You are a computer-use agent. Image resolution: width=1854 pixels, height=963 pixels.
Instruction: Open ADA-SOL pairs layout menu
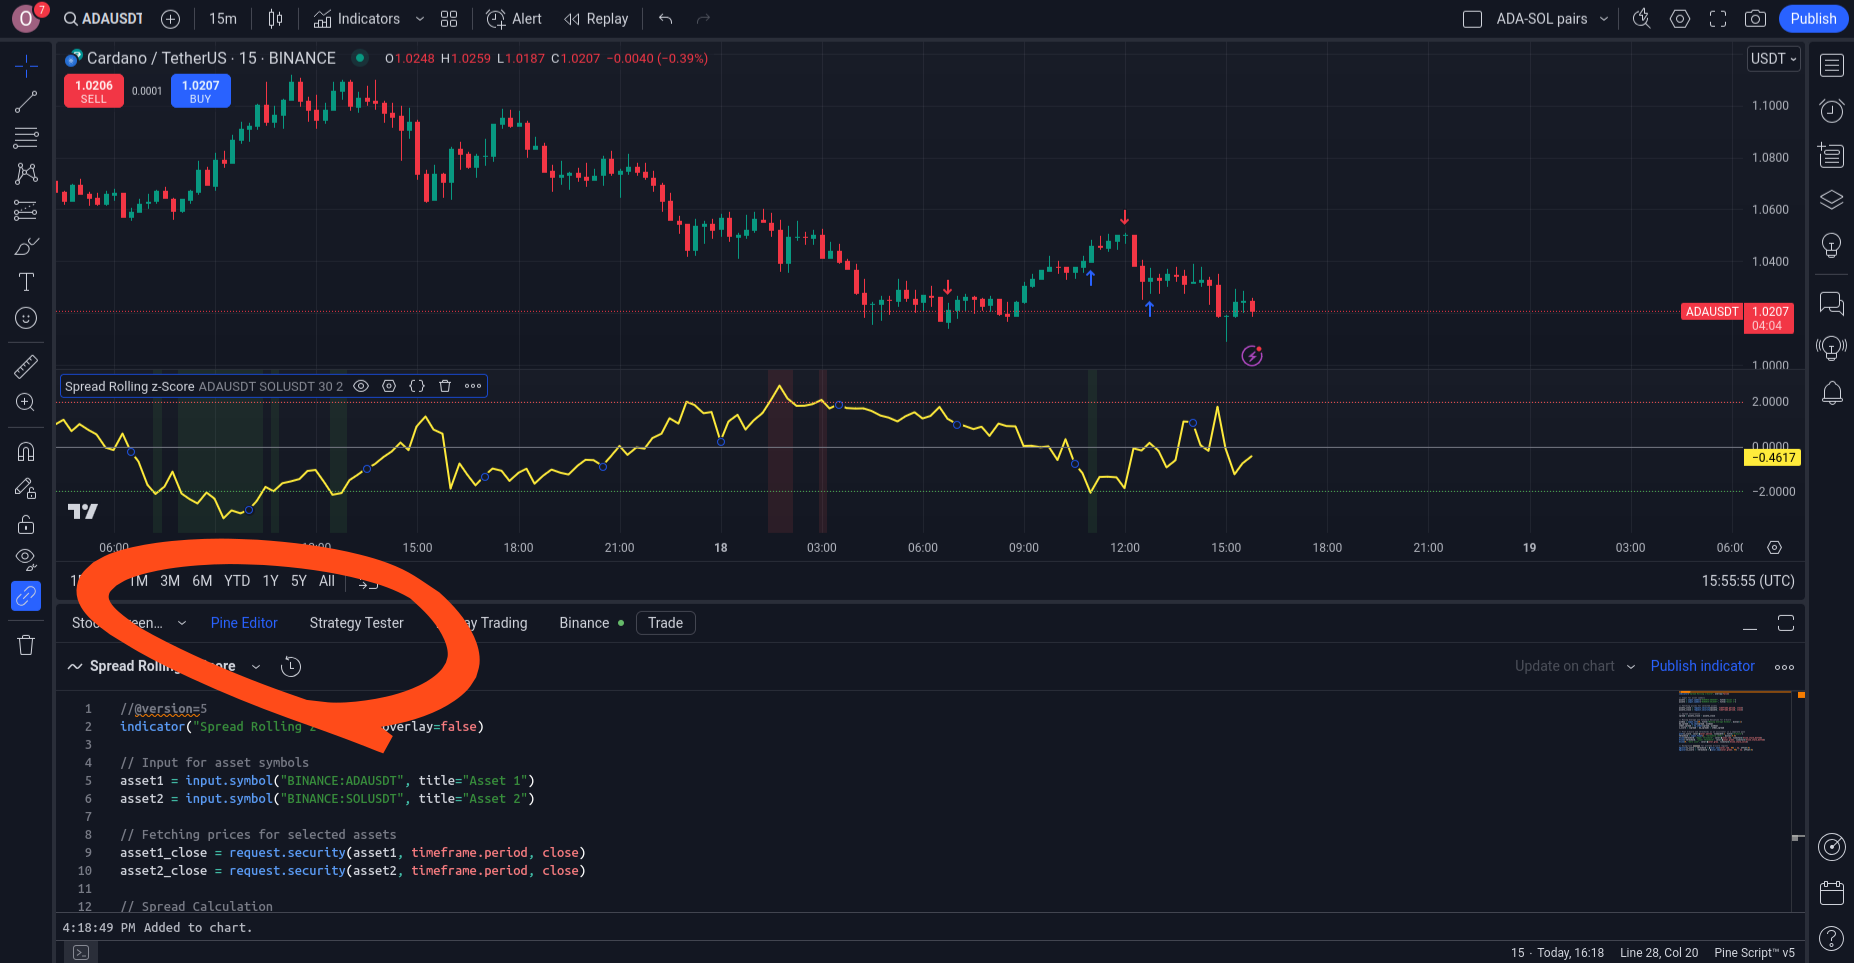coord(1552,19)
